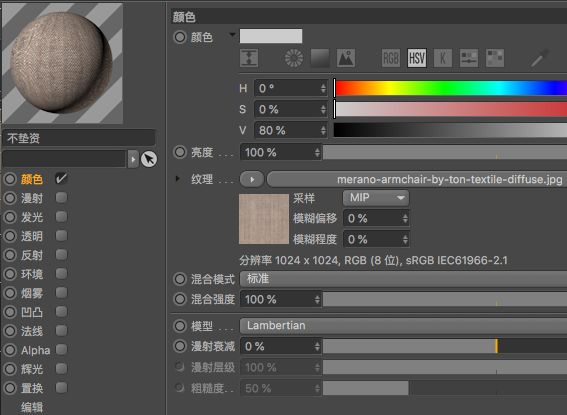Click the V 80 % value field
Viewport: 567px width, 415px height.
click(x=291, y=130)
